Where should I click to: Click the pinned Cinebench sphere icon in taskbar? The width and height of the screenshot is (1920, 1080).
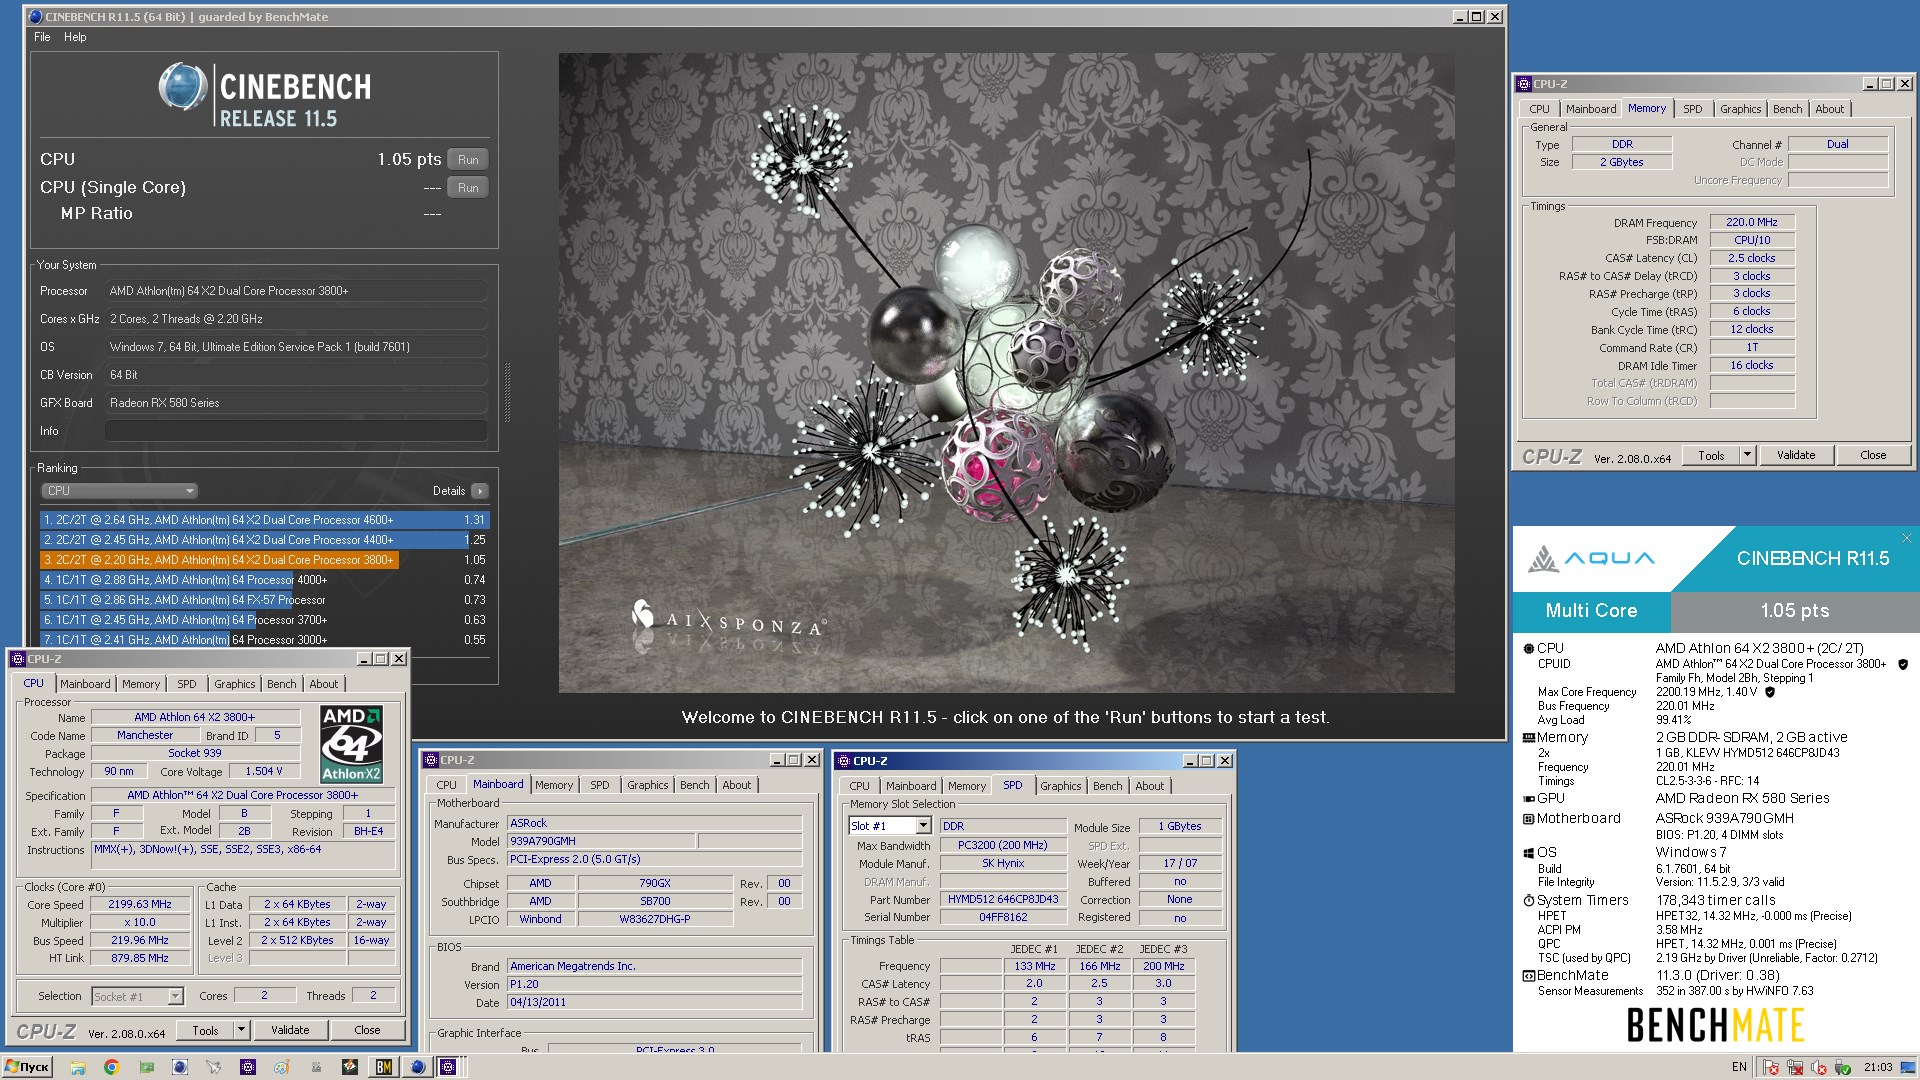point(180,1067)
